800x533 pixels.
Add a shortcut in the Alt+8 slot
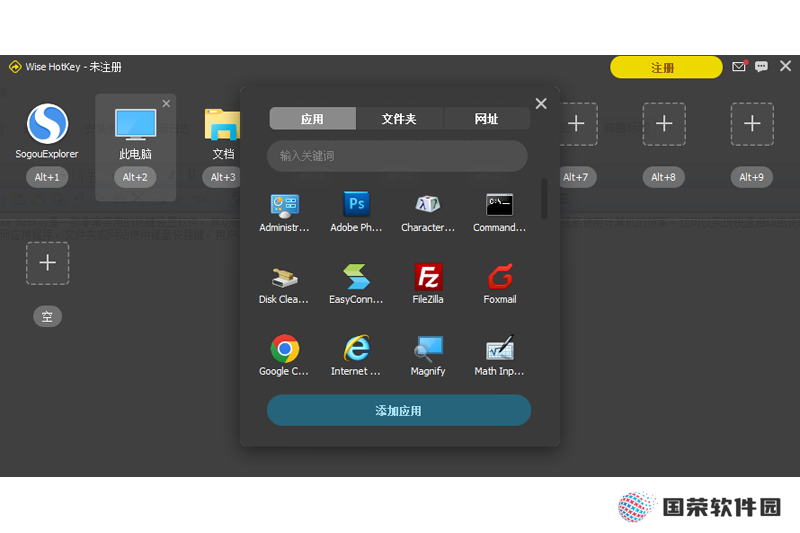[664, 123]
